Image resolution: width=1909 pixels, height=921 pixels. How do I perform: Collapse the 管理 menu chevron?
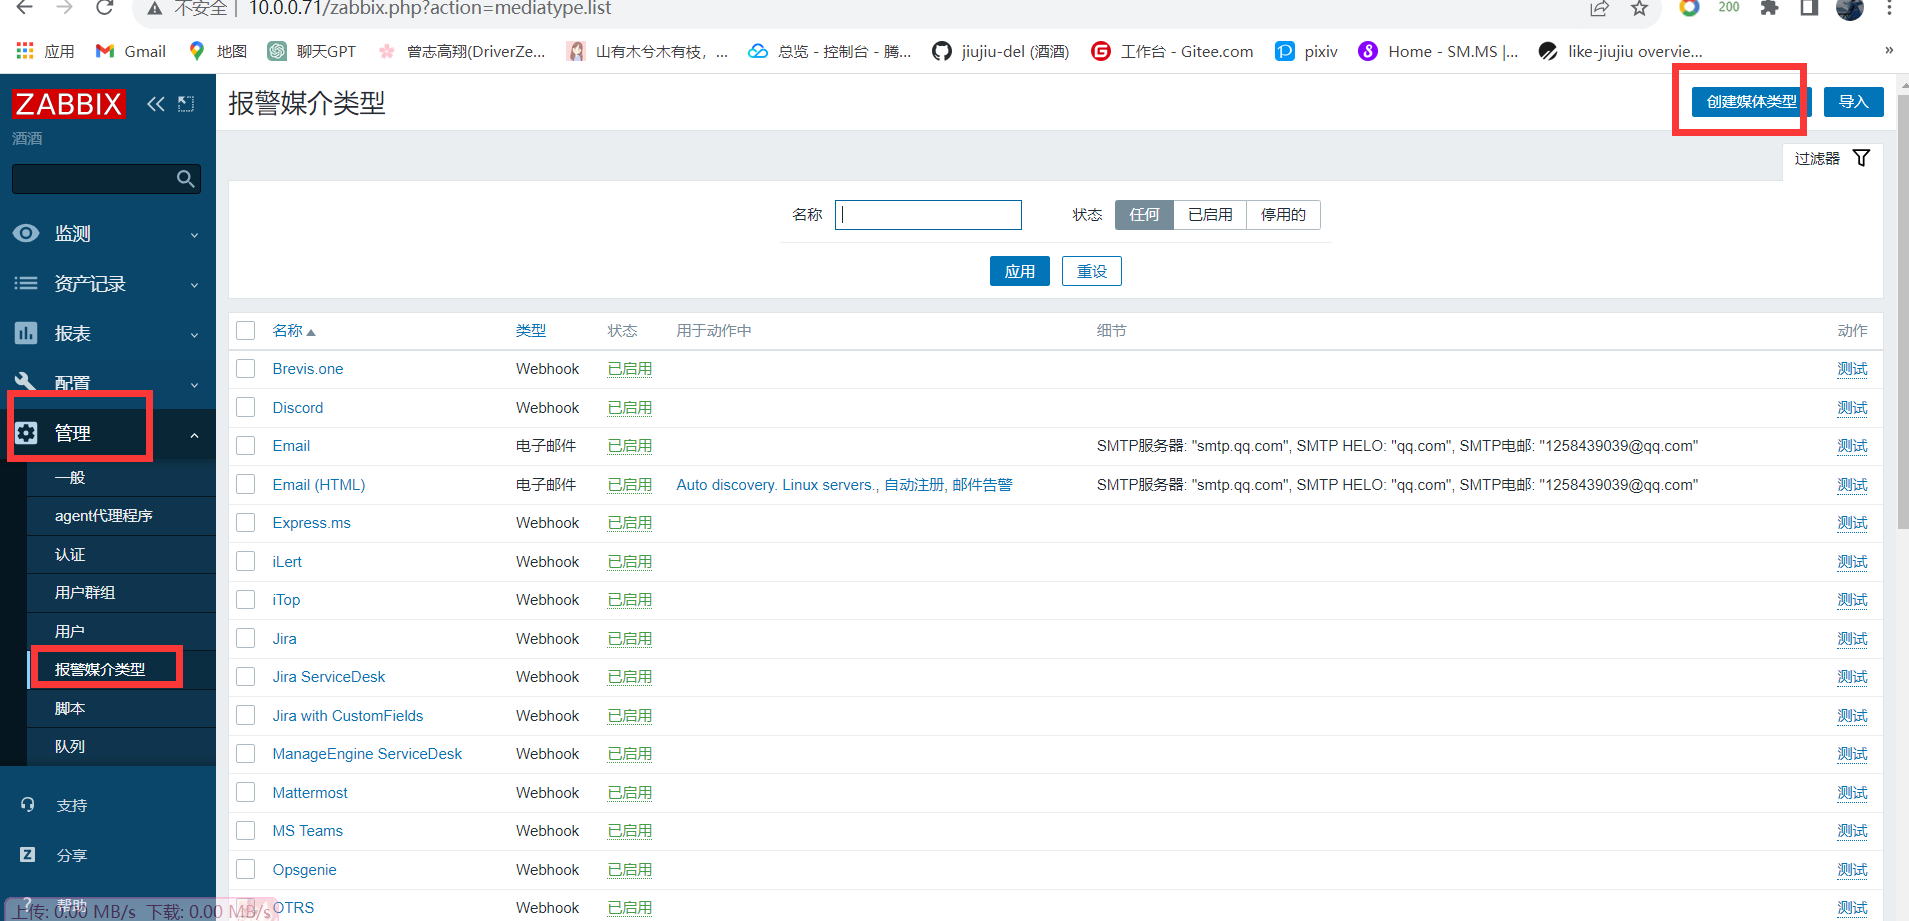click(x=194, y=435)
